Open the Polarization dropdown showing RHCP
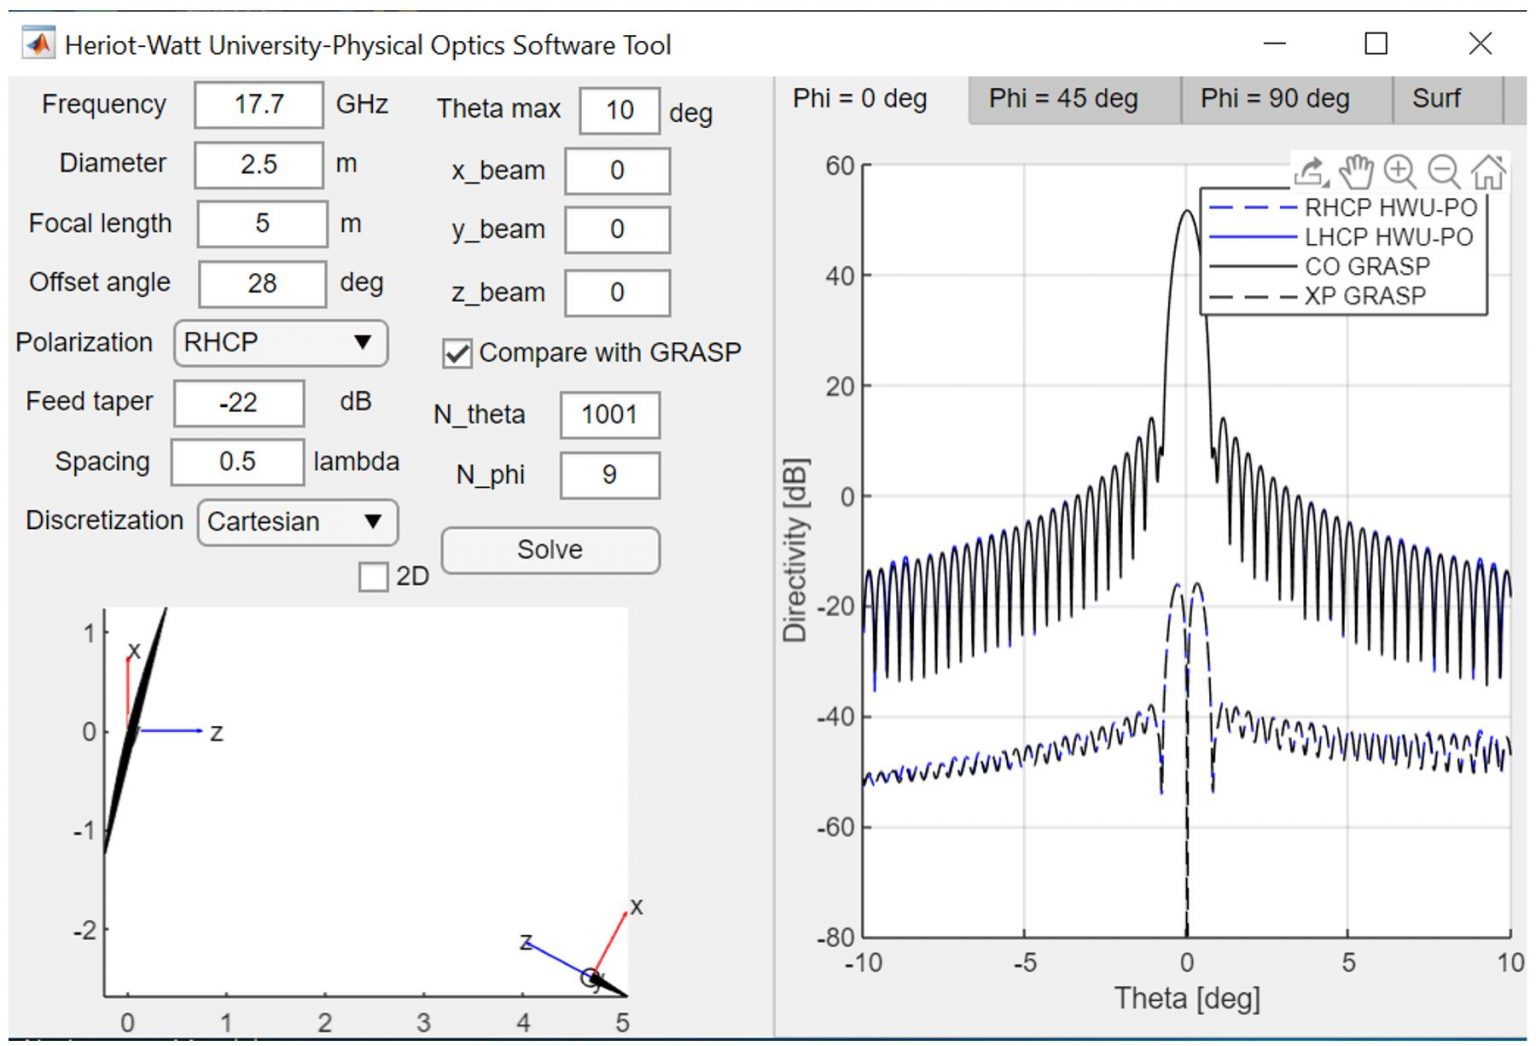 coord(280,344)
